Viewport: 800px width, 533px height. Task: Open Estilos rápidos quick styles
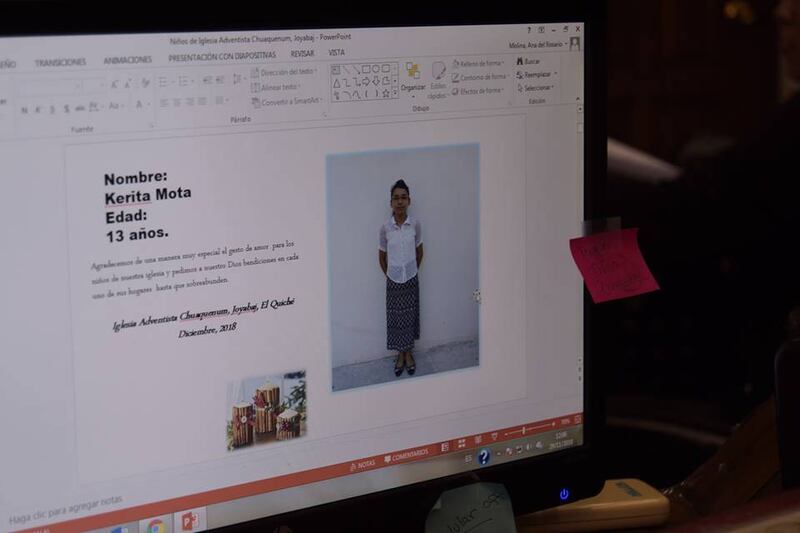click(438, 81)
